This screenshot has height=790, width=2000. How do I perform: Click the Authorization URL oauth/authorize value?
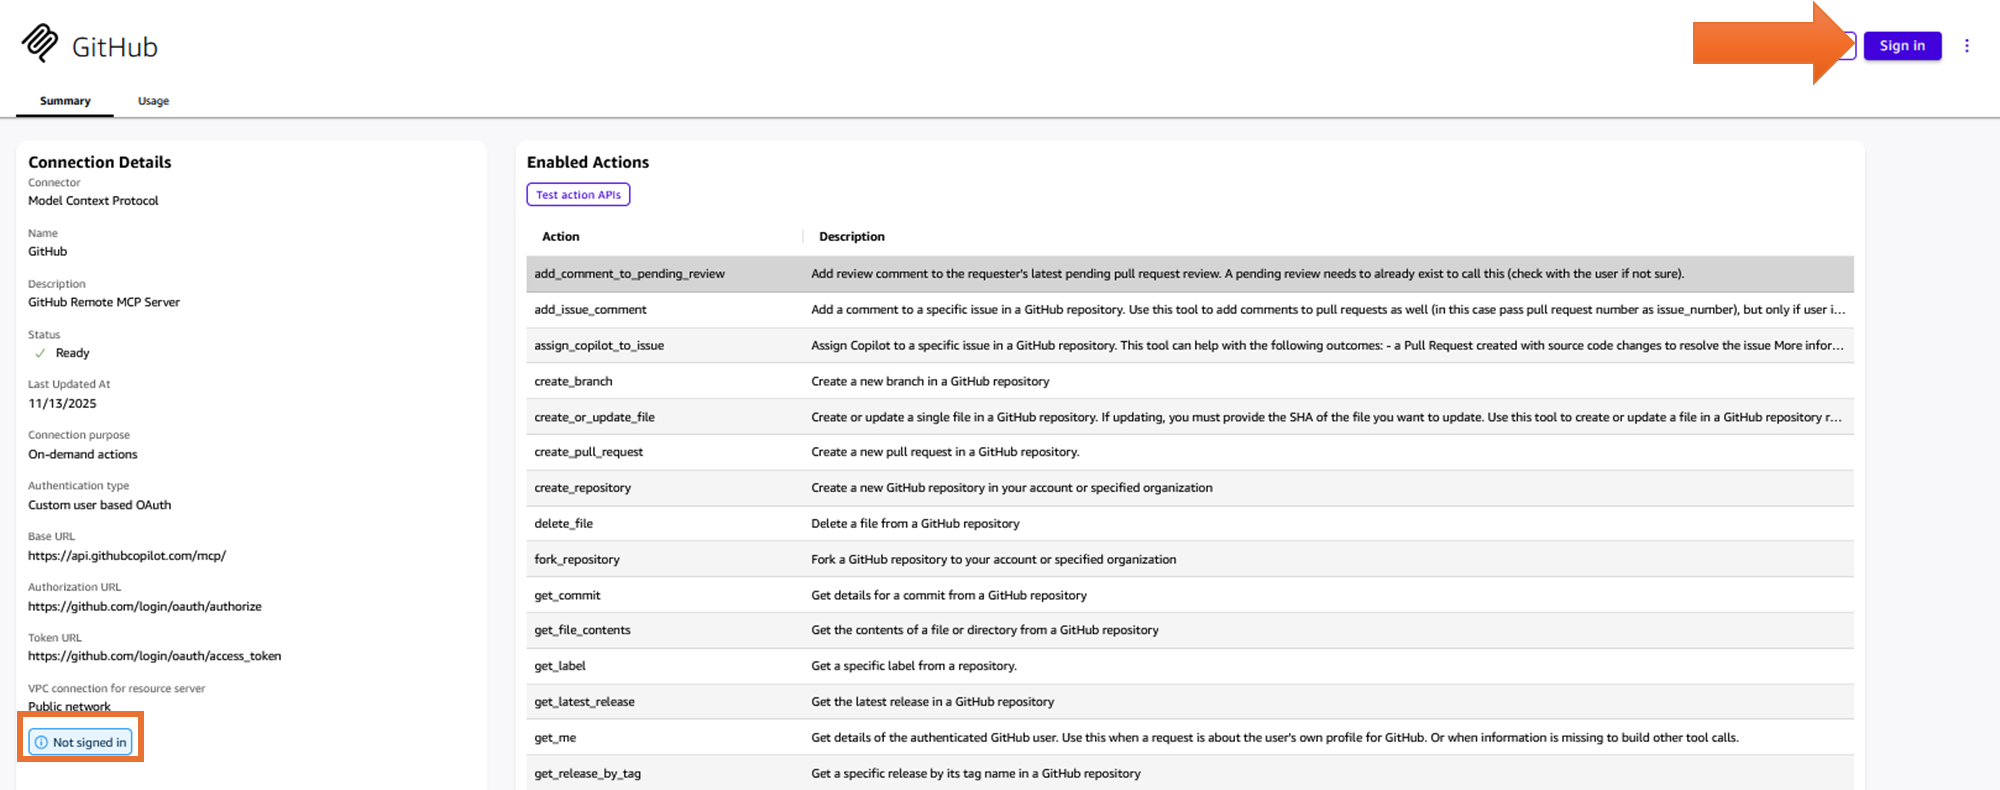(x=145, y=607)
